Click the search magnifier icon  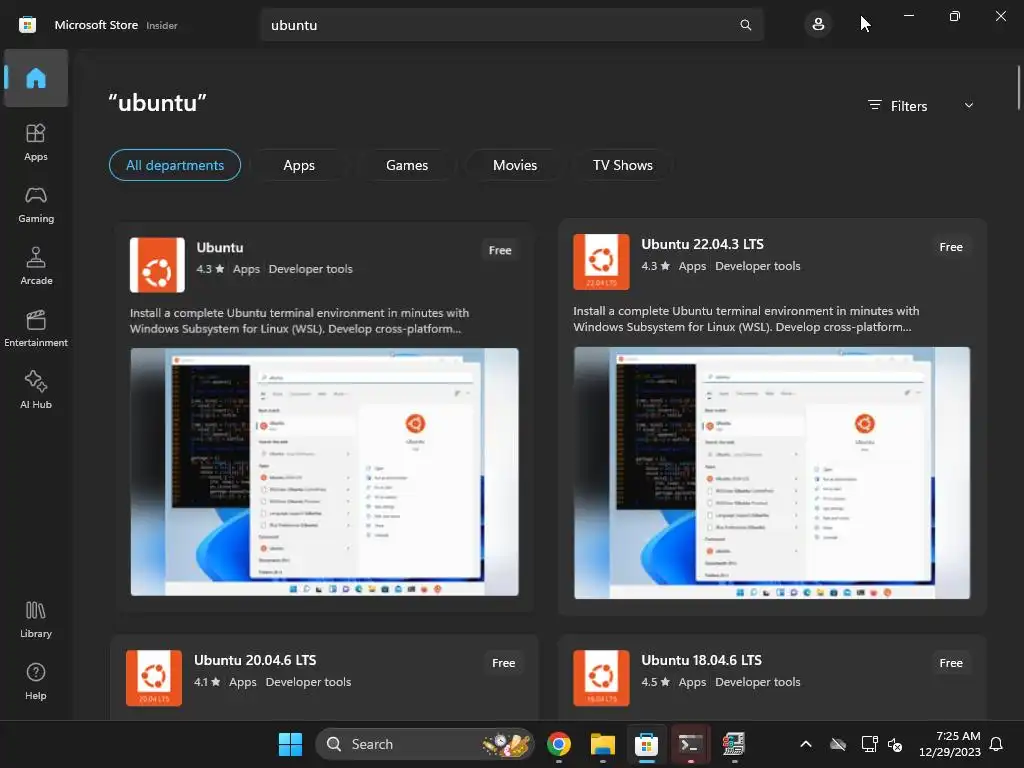[x=745, y=25]
